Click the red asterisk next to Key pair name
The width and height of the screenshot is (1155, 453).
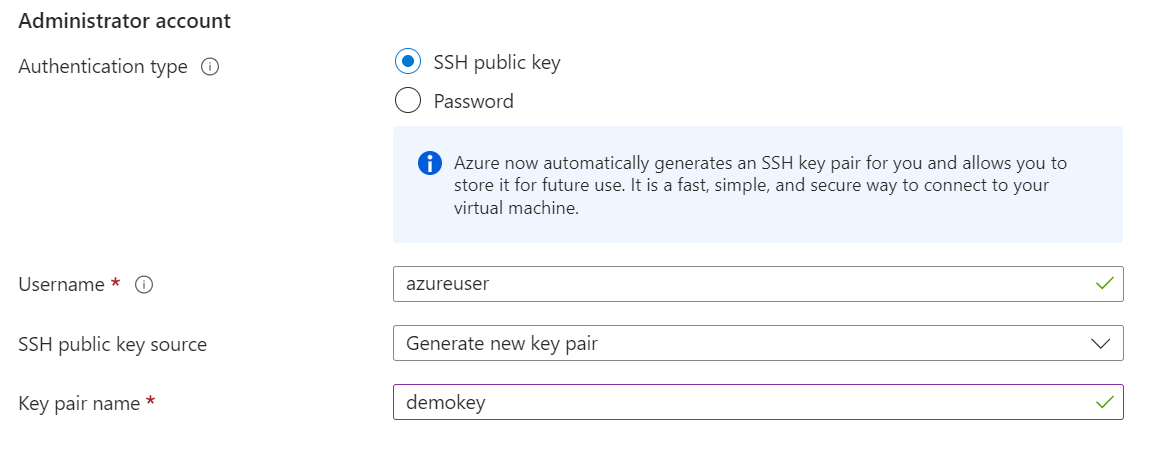coord(150,400)
